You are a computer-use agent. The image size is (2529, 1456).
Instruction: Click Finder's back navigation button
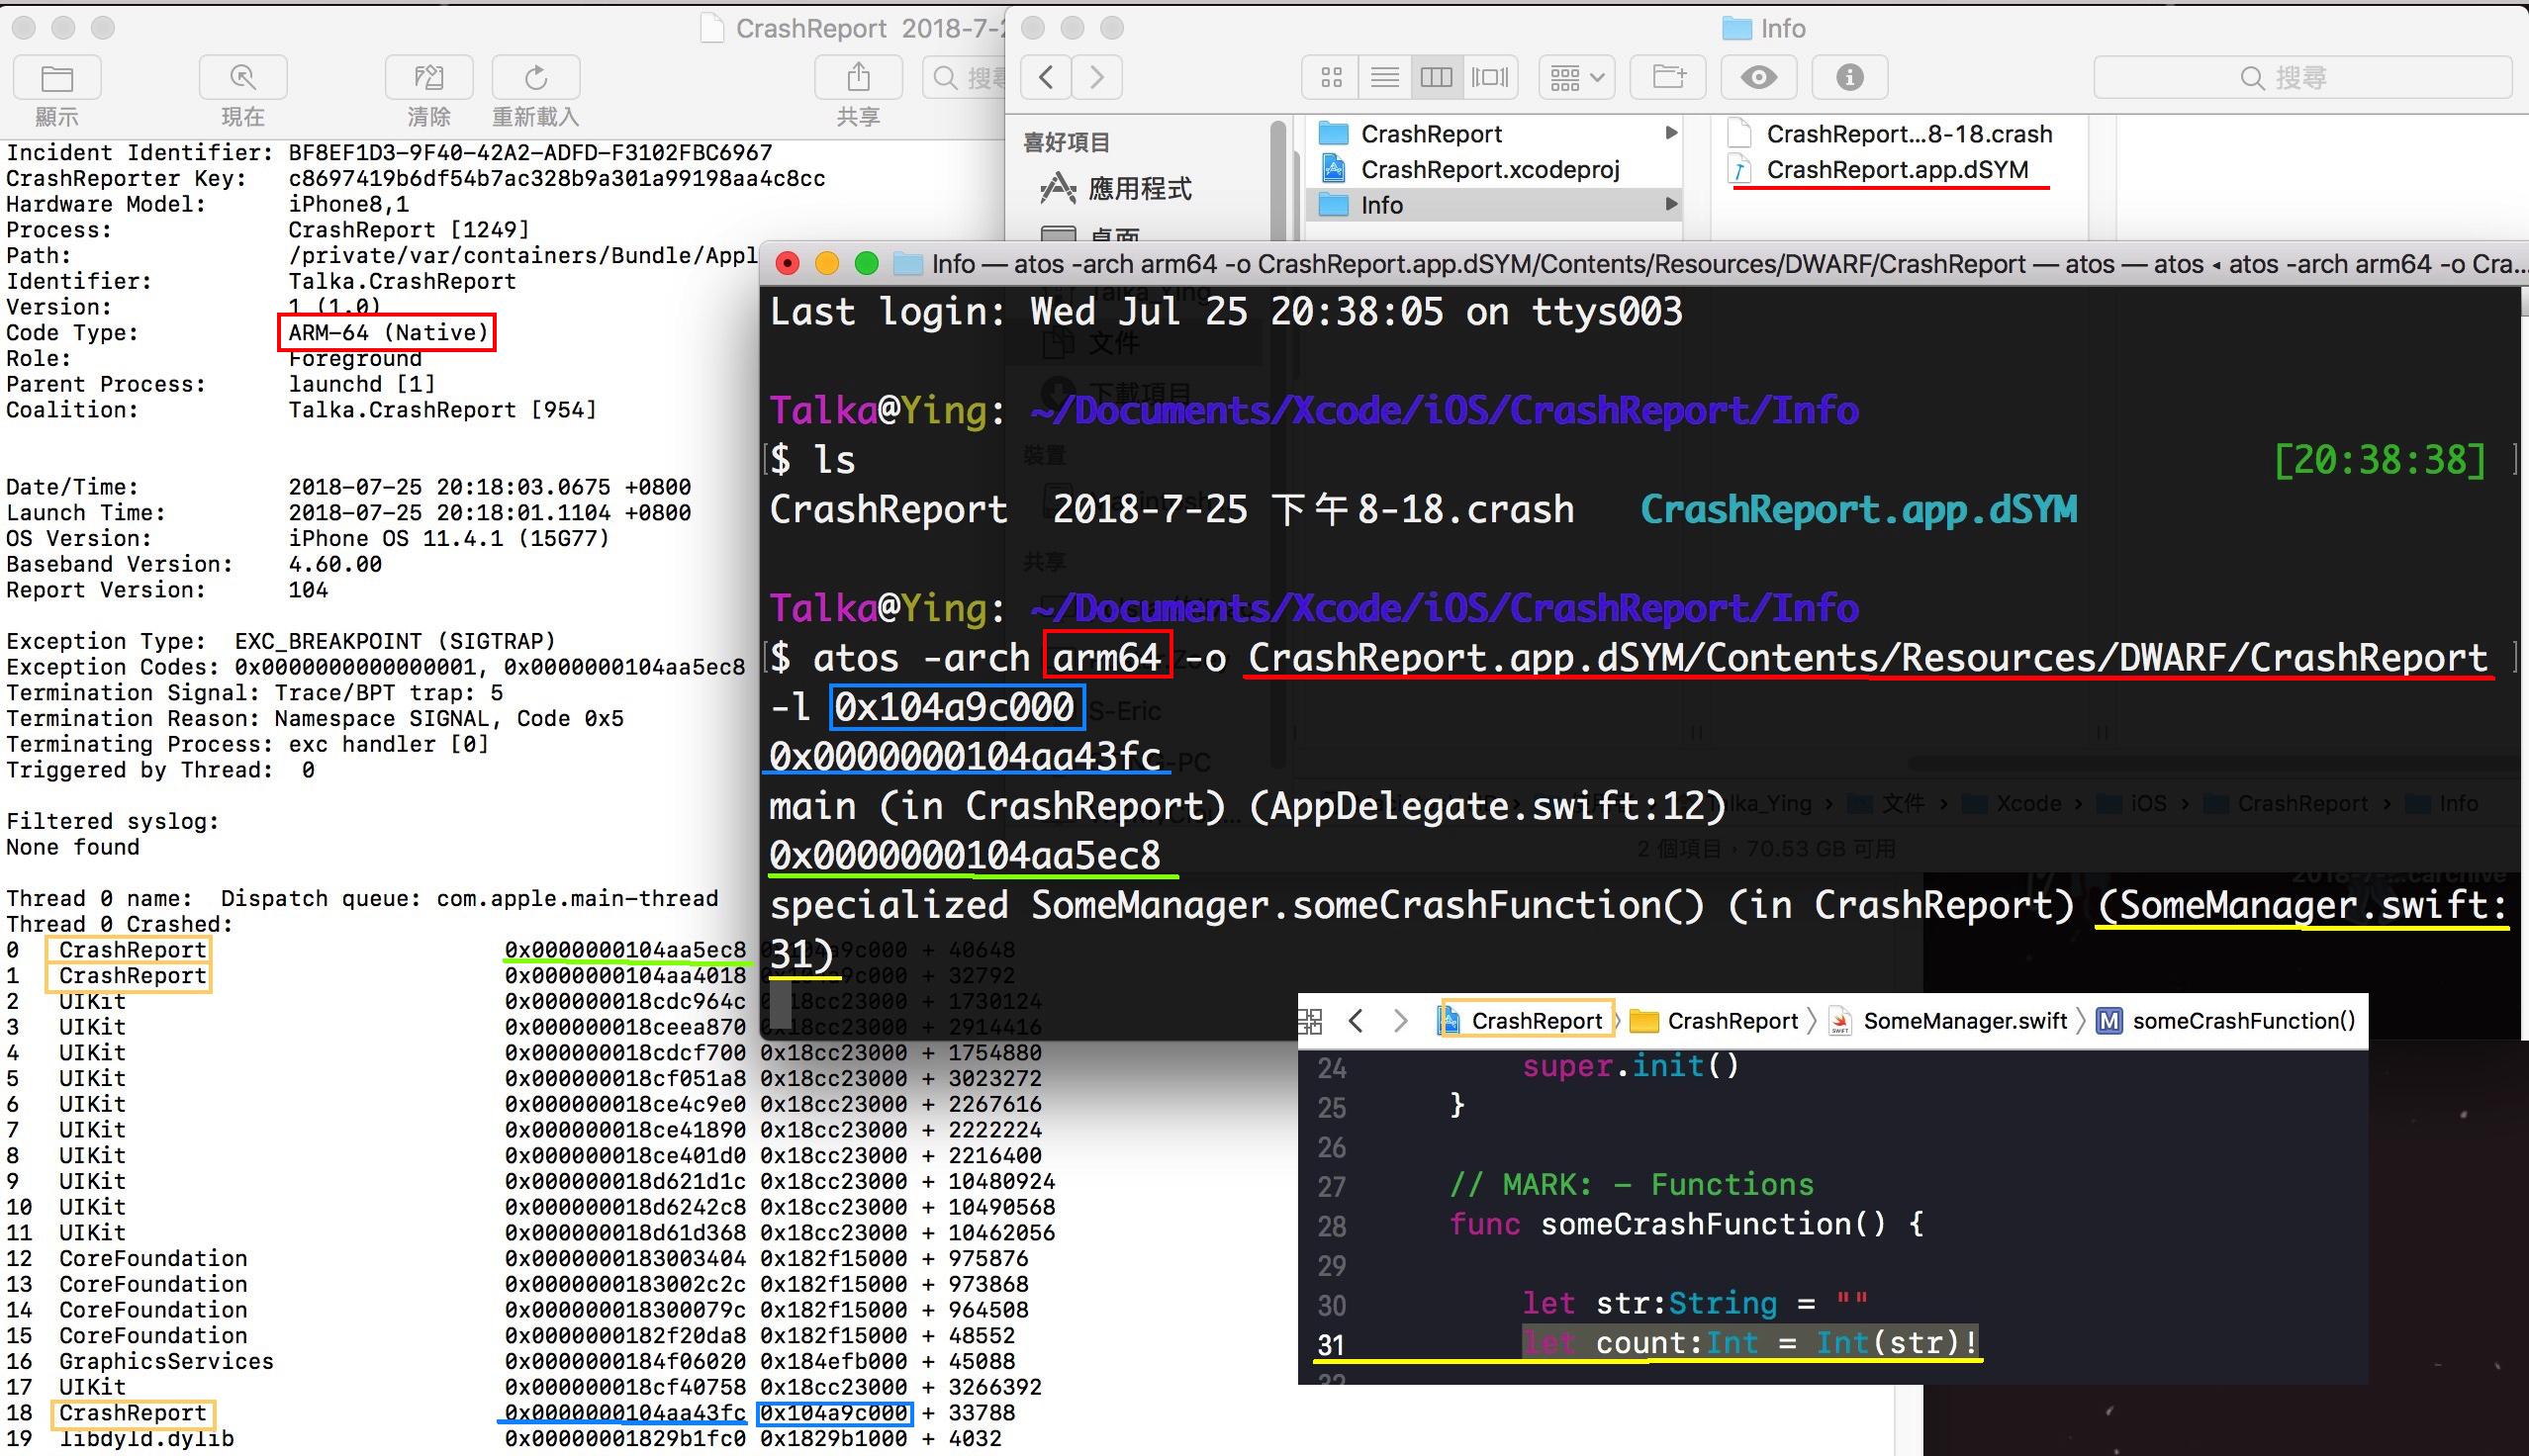coord(1046,77)
